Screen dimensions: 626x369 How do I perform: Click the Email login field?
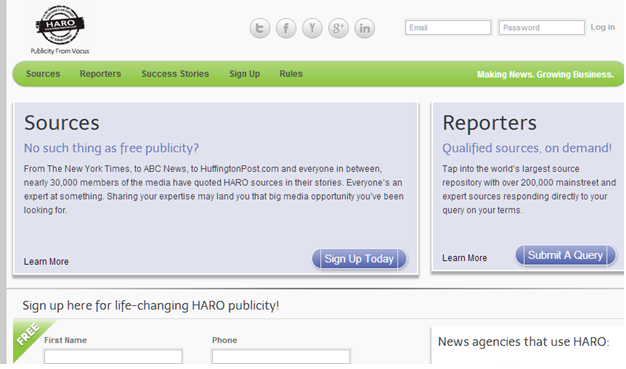[448, 28]
